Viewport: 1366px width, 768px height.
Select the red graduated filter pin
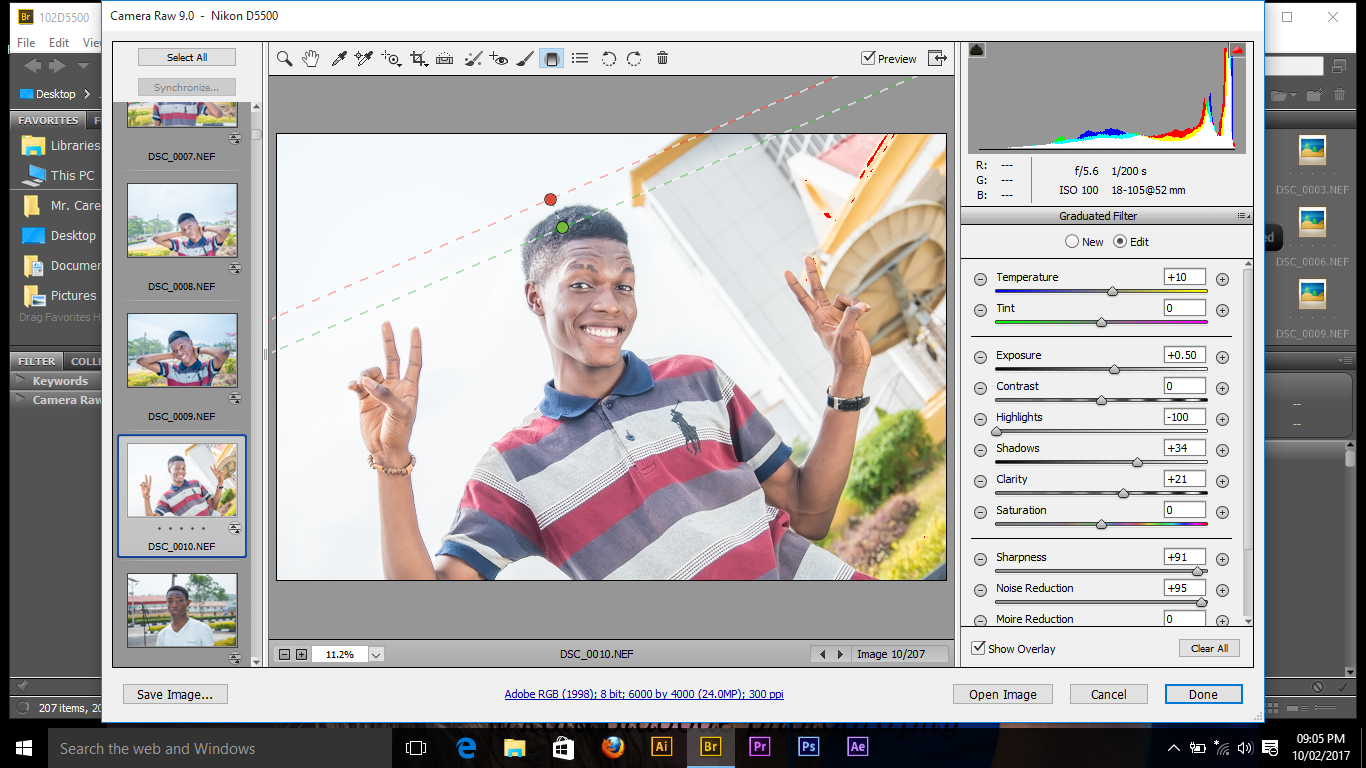coord(550,200)
